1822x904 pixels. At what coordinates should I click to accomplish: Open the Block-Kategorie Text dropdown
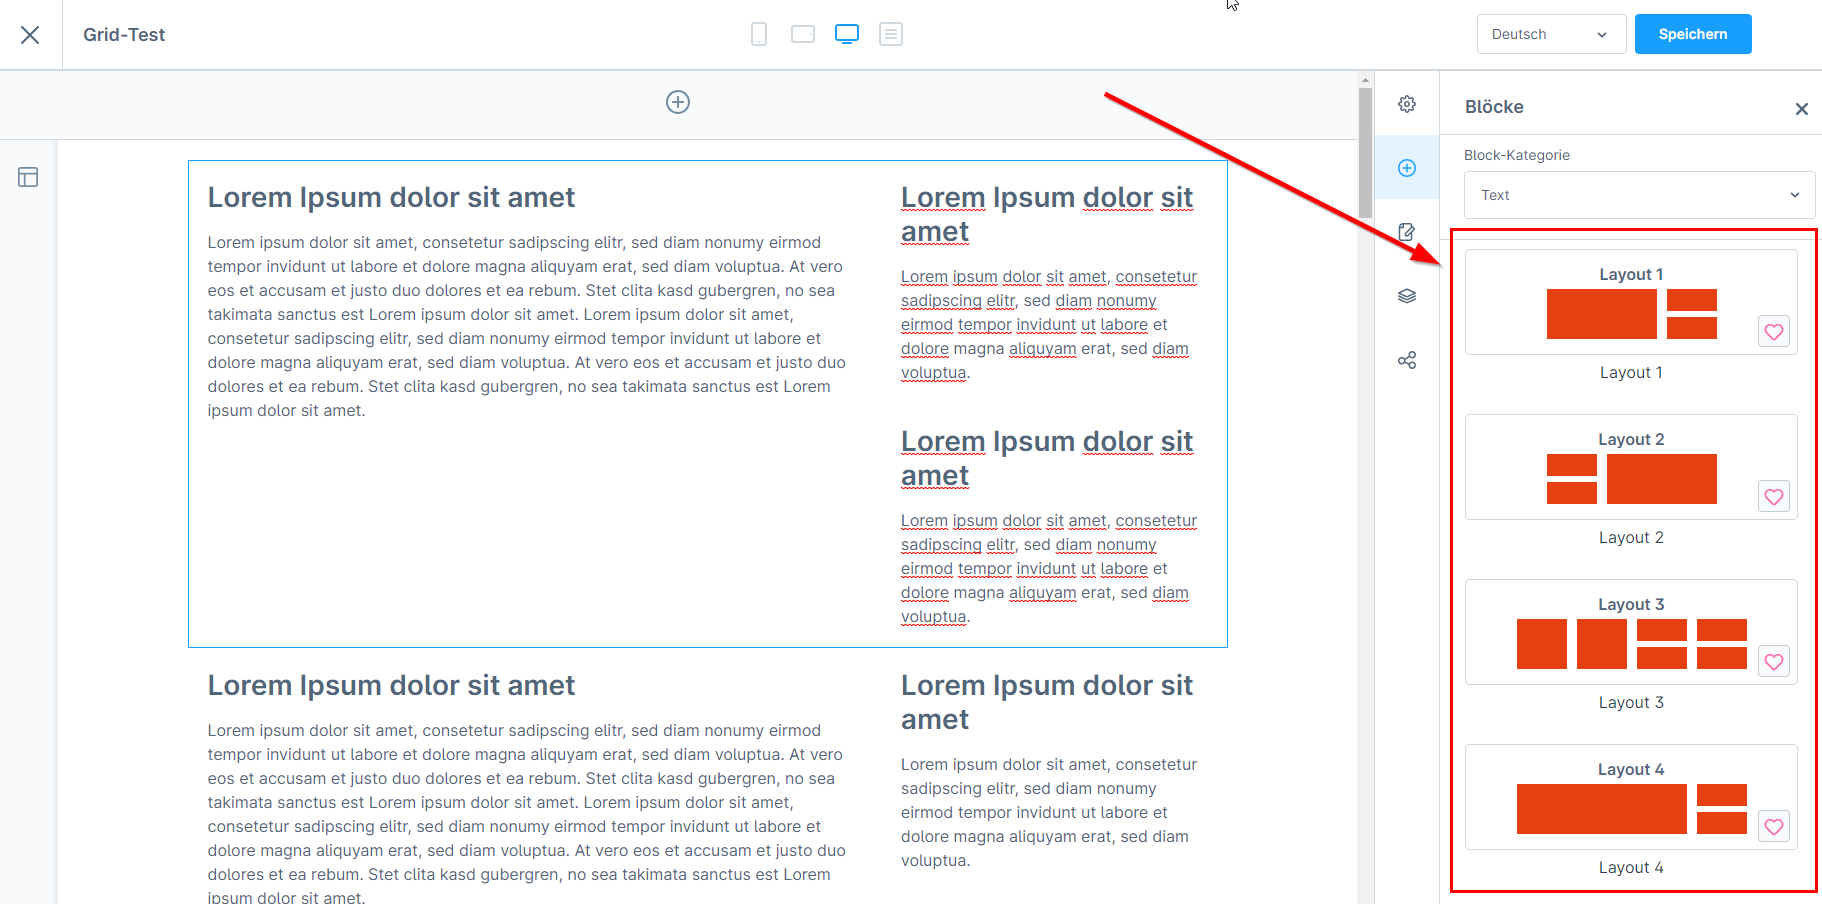1640,195
